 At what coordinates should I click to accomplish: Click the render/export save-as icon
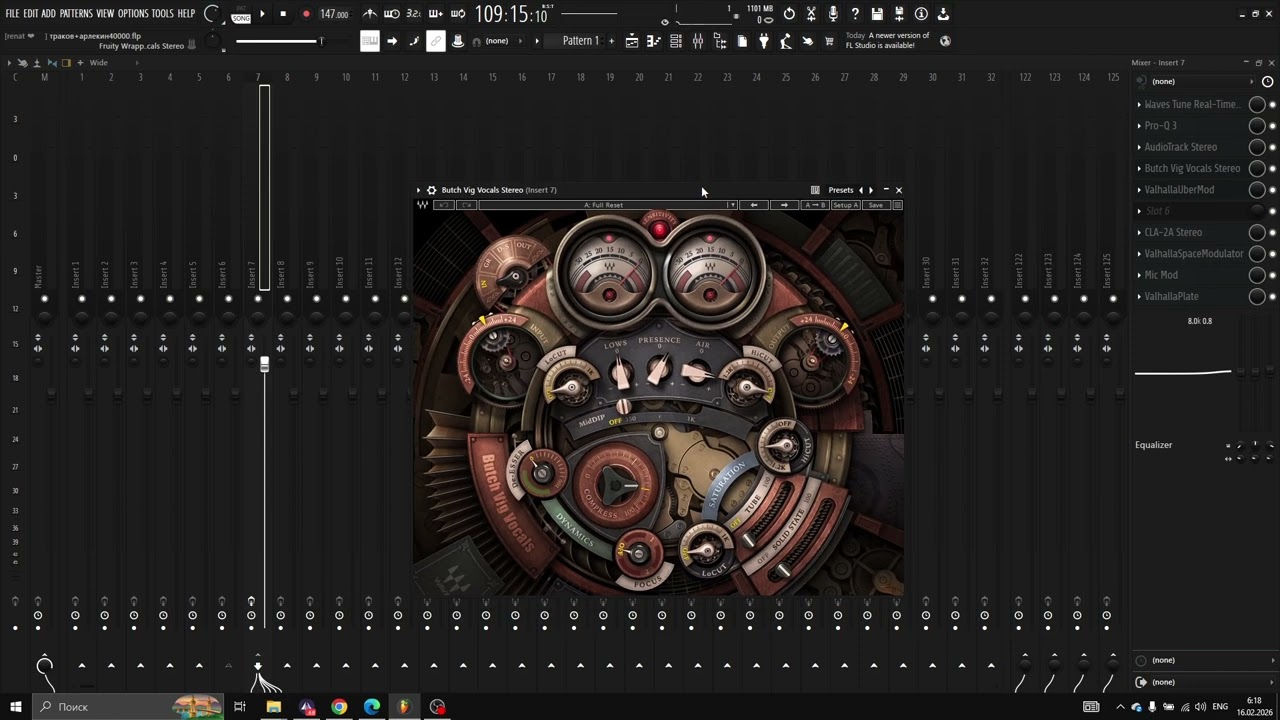click(899, 14)
